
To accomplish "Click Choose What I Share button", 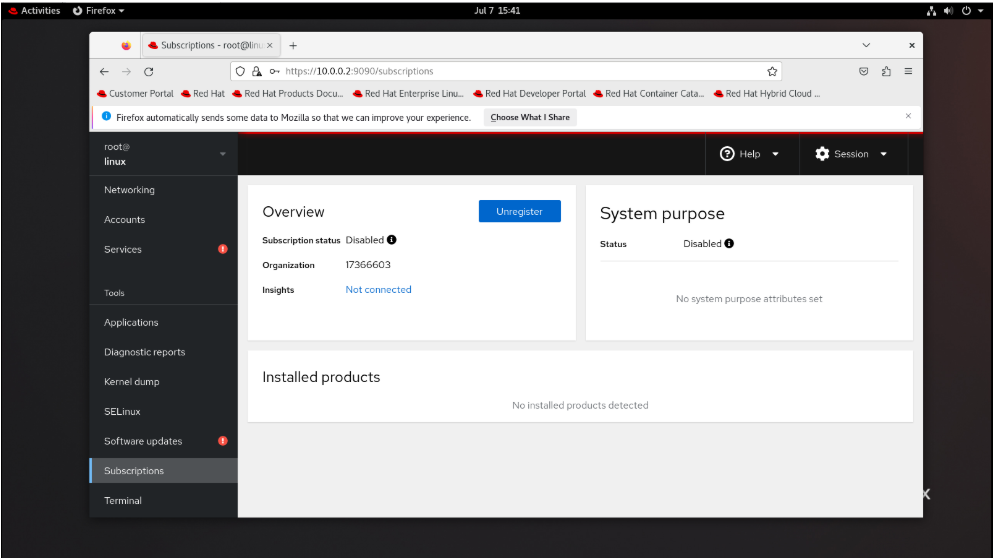I will (530, 117).
